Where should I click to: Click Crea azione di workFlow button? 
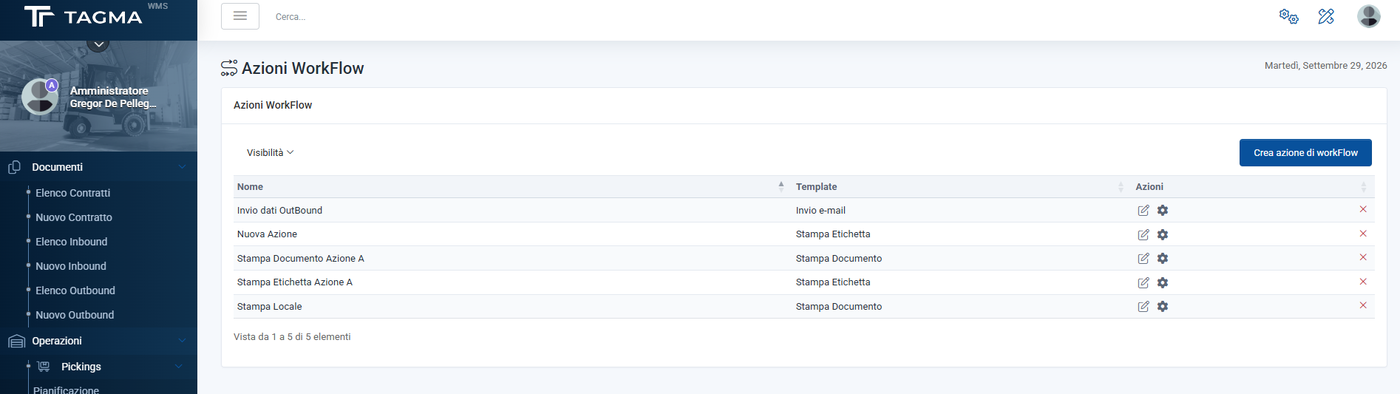1305,153
